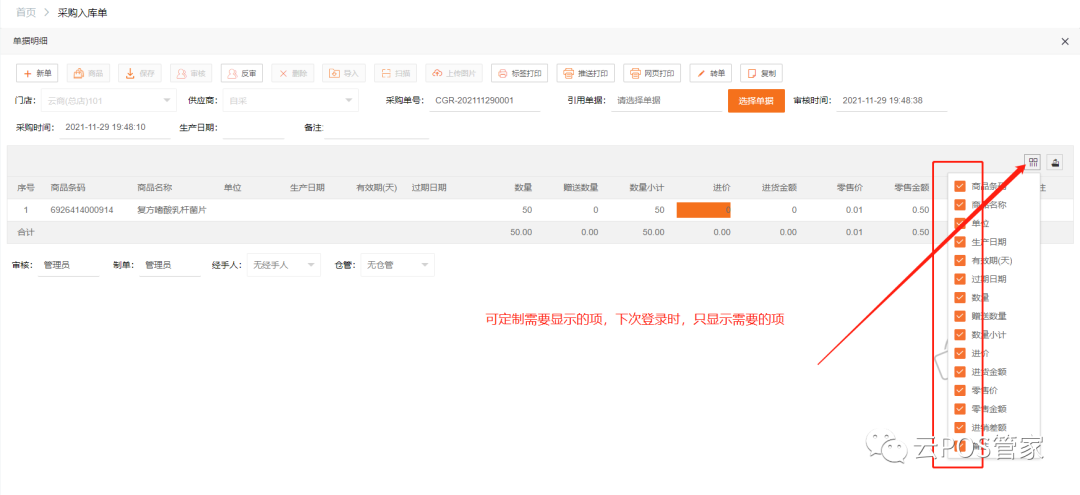Open the 供应商 supplier dropdown

[x=291, y=101]
